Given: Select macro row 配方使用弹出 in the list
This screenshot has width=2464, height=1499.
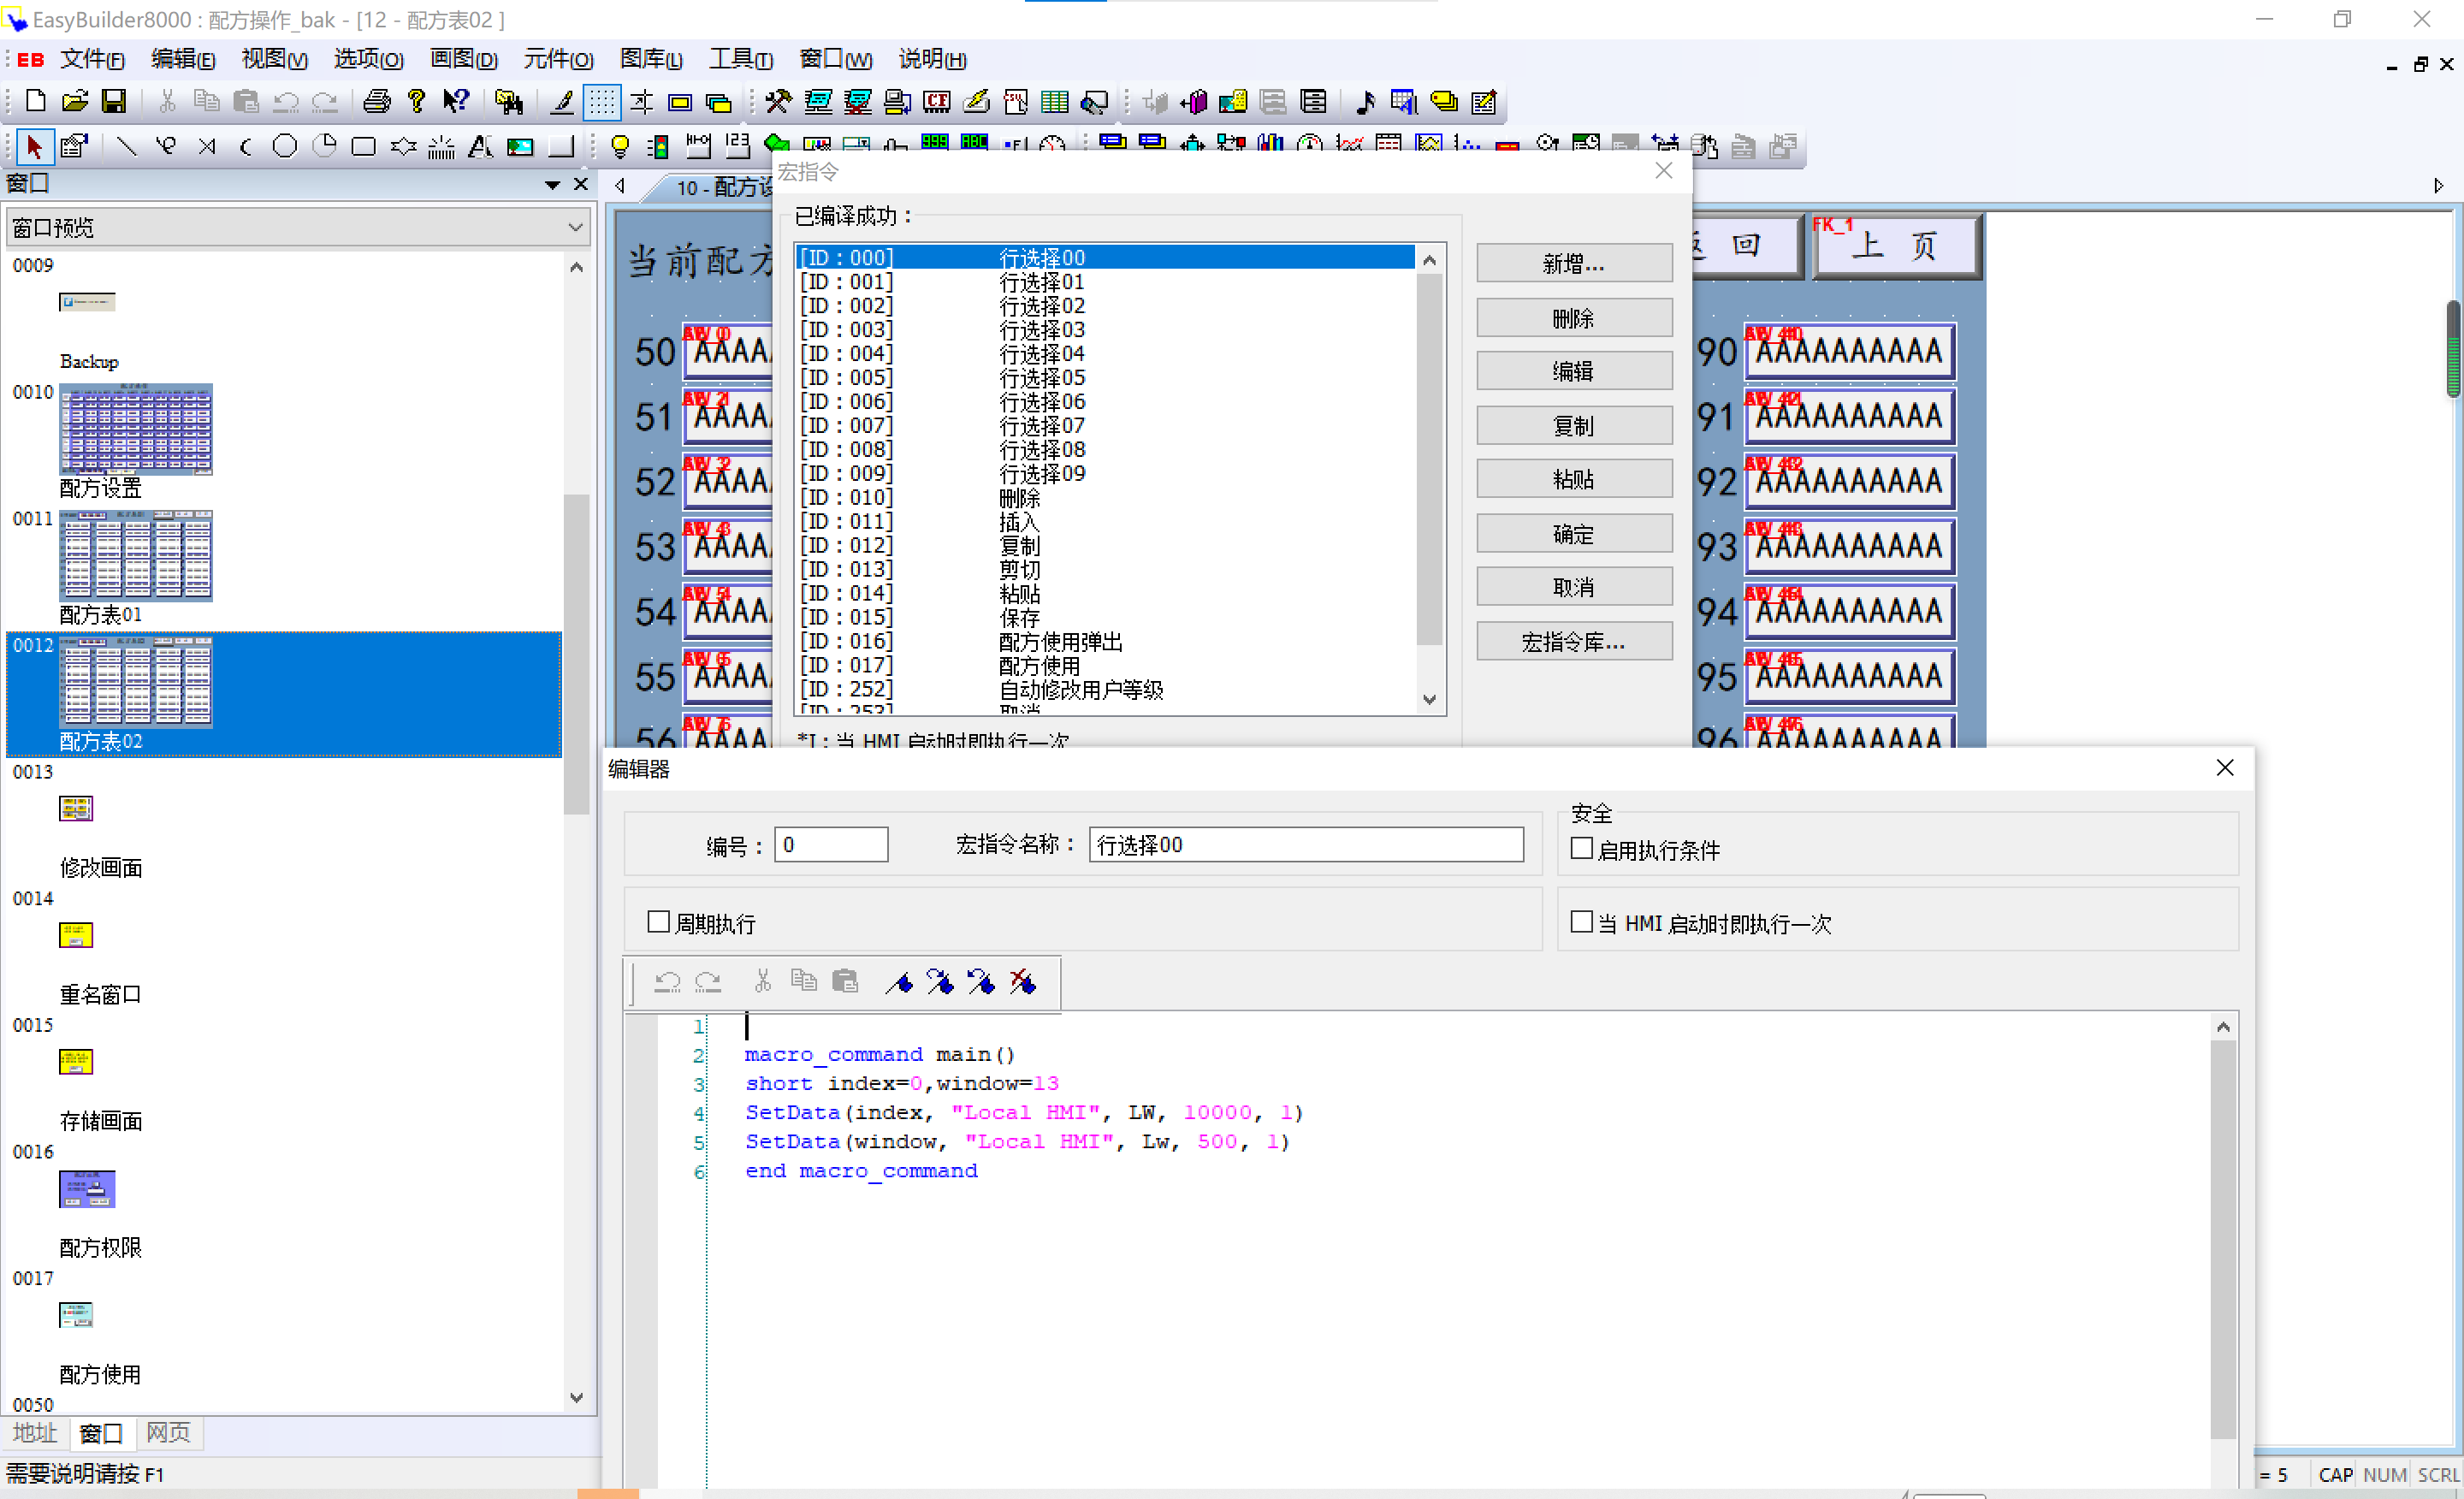Looking at the screenshot, I should pyautogui.click(x=1105, y=641).
